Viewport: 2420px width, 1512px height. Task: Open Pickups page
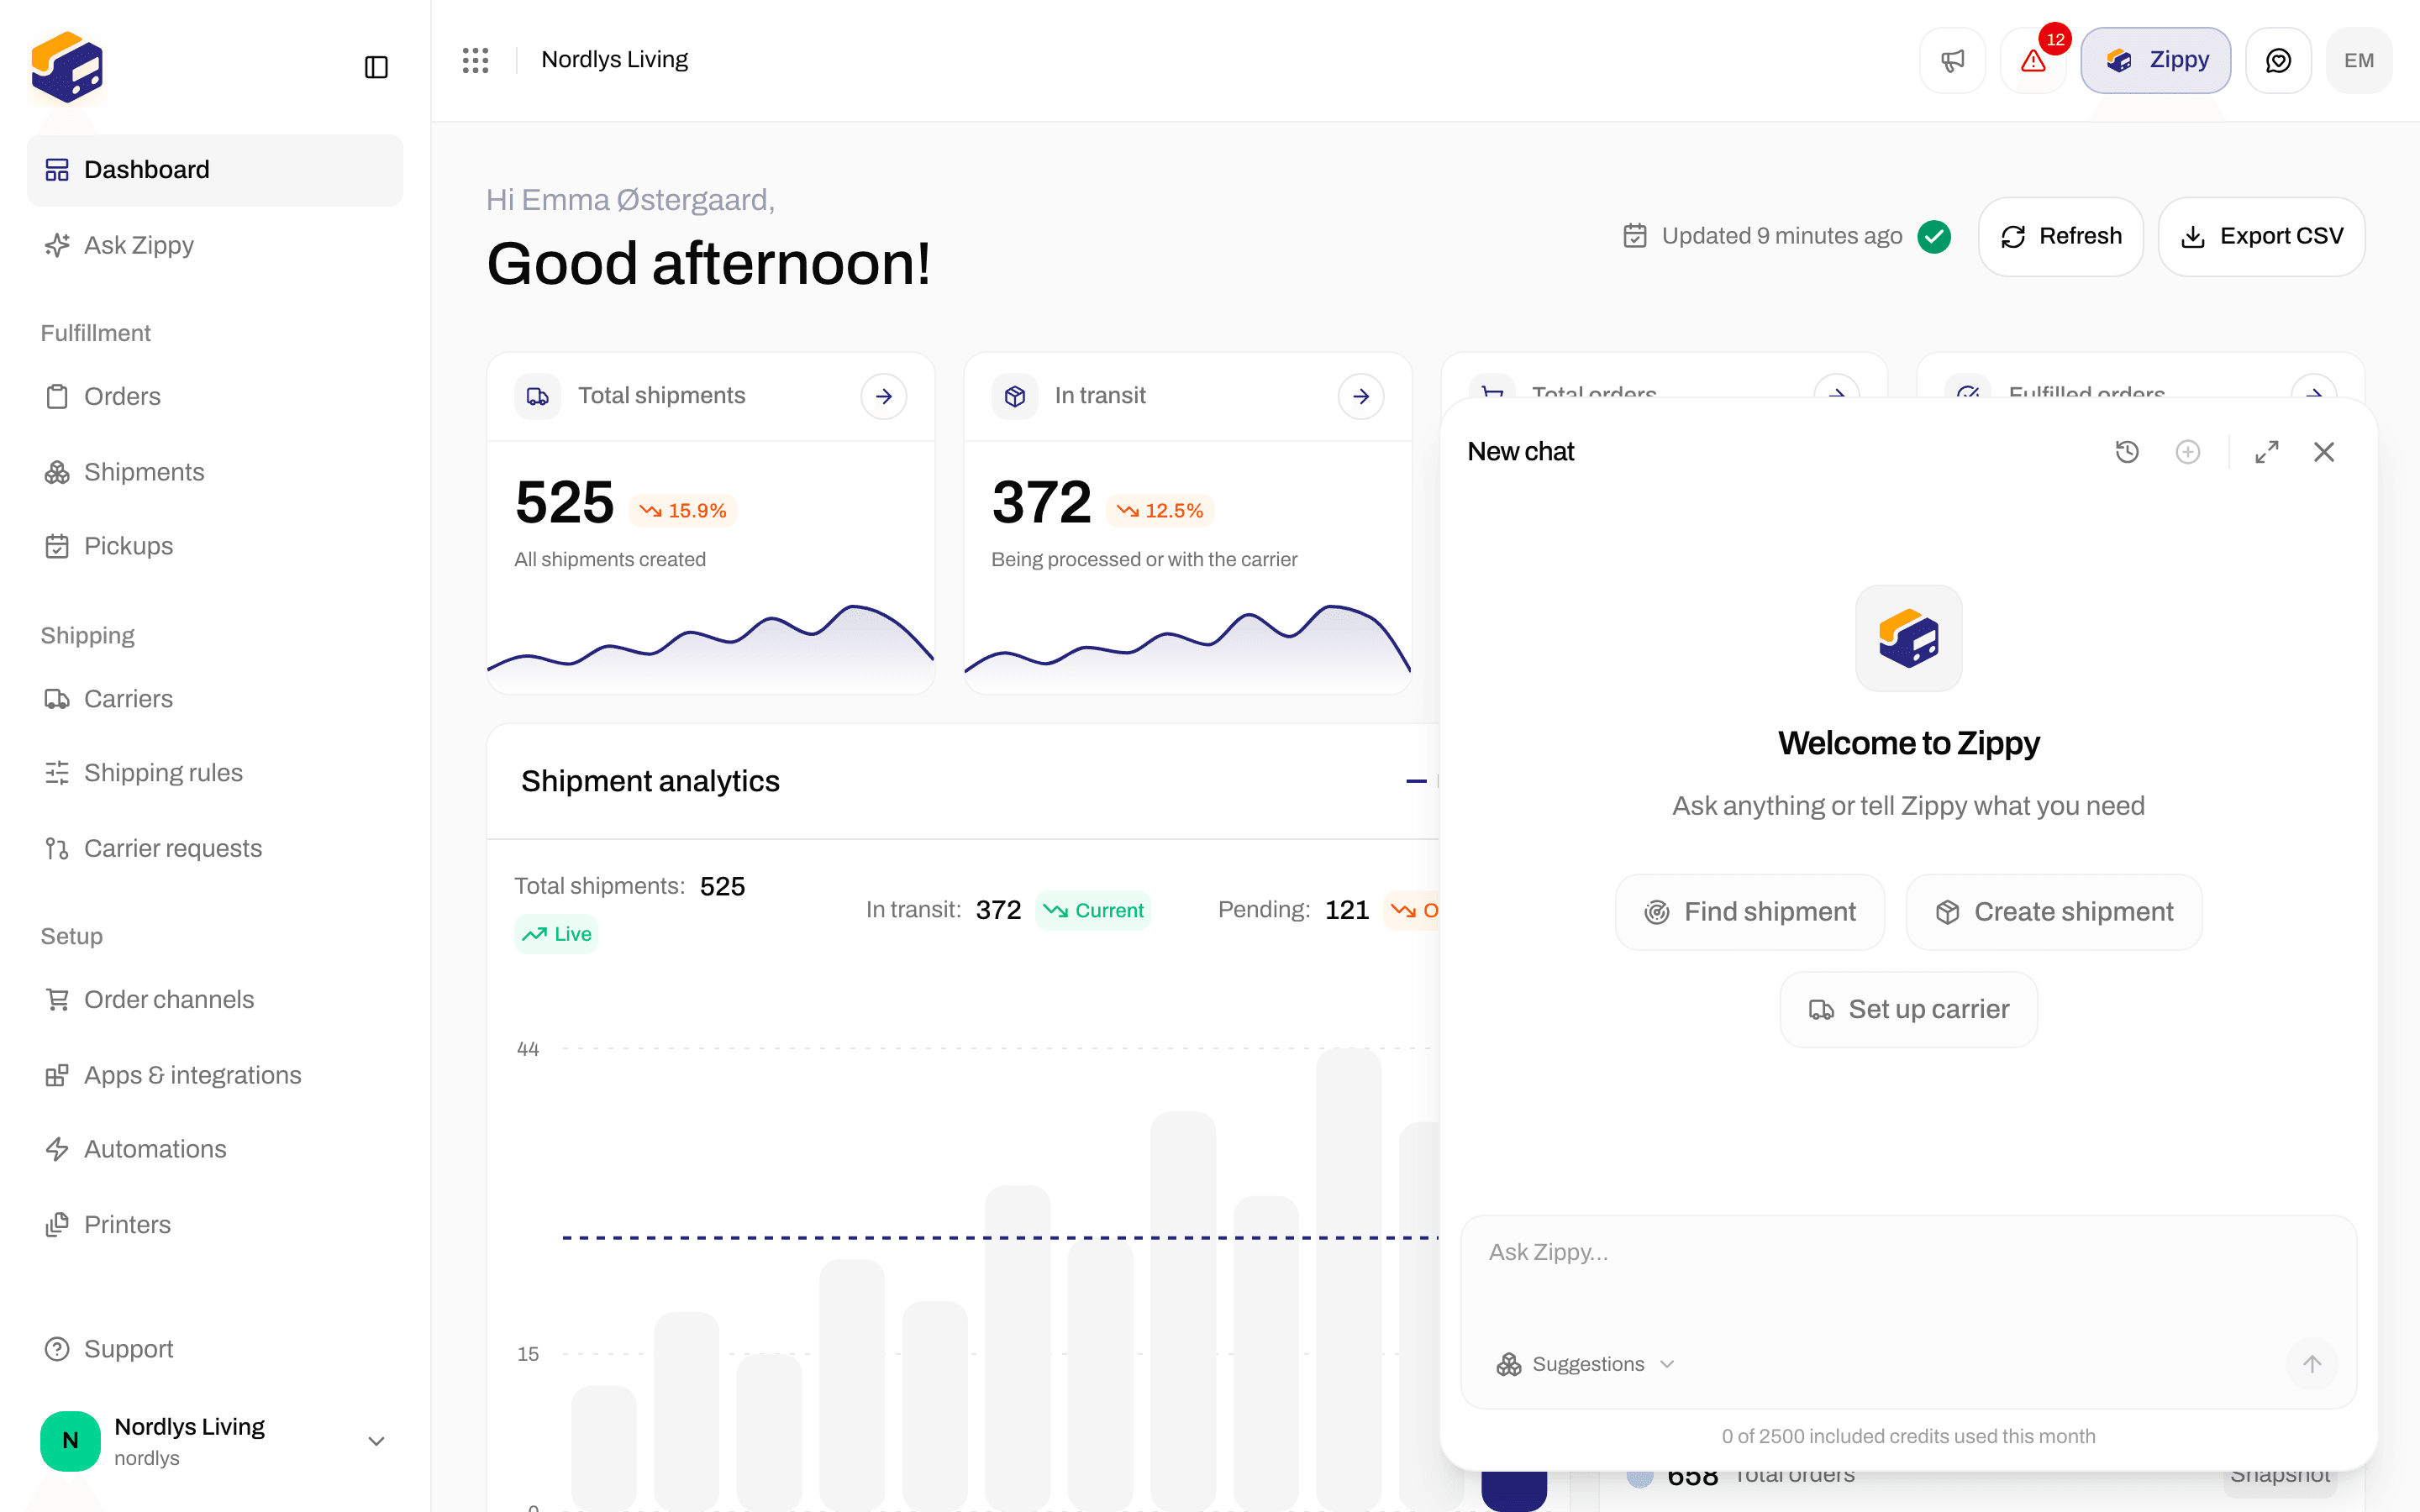[215, 546]
